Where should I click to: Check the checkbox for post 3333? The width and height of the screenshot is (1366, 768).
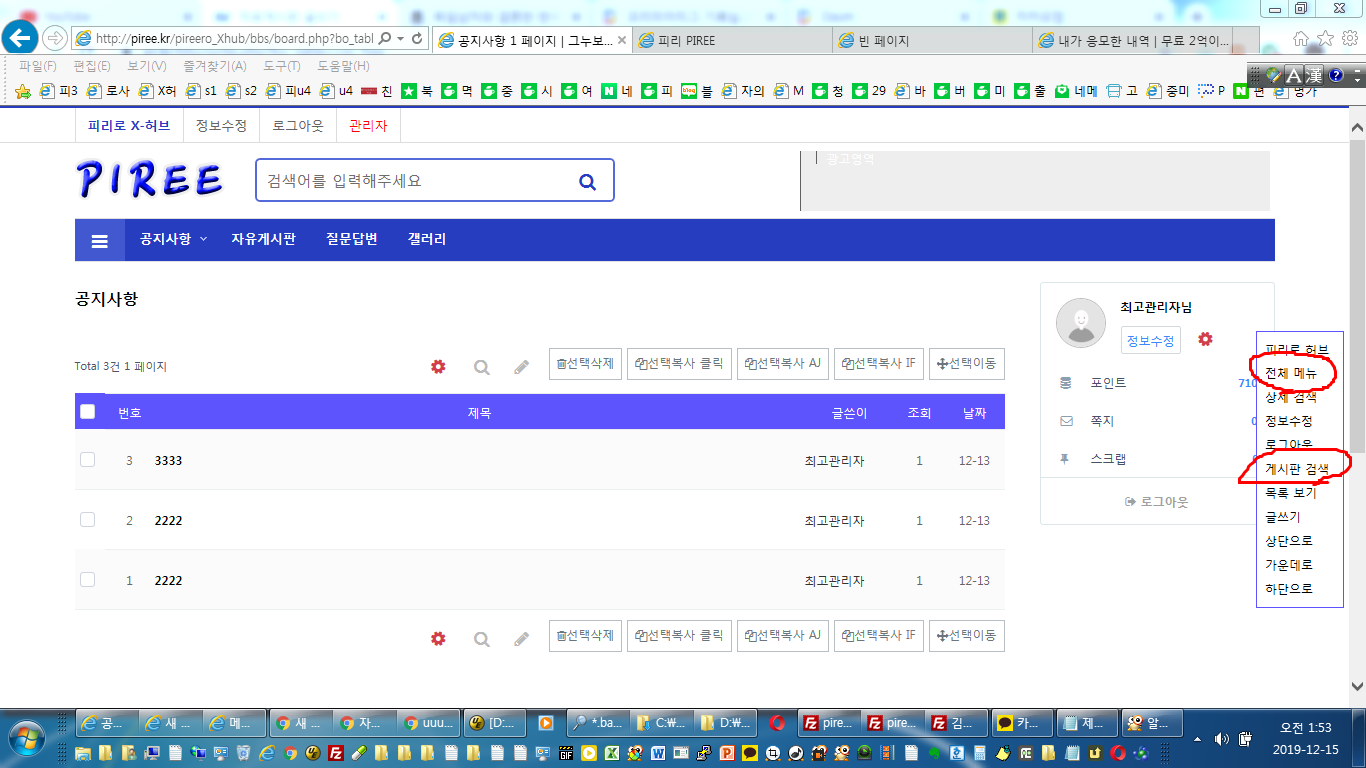87,460
